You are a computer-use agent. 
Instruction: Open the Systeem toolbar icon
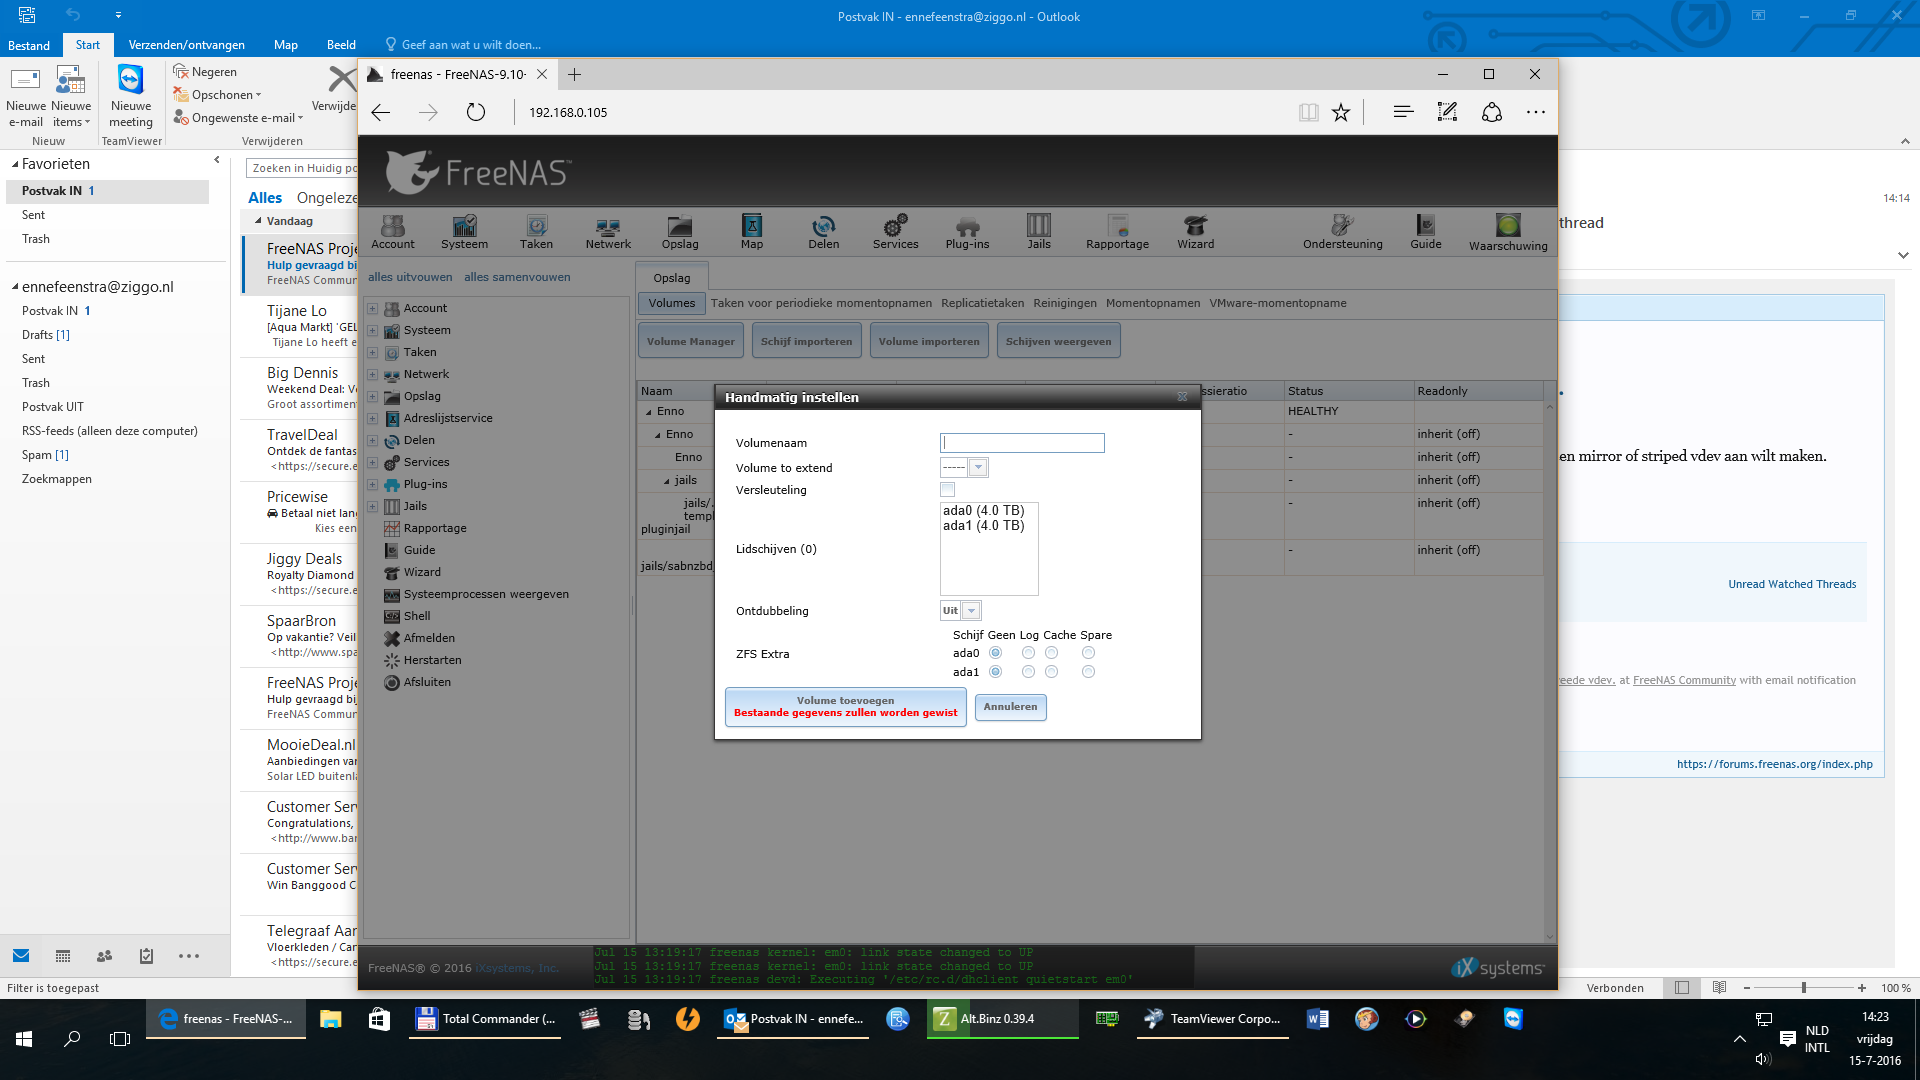coord(464,232)
